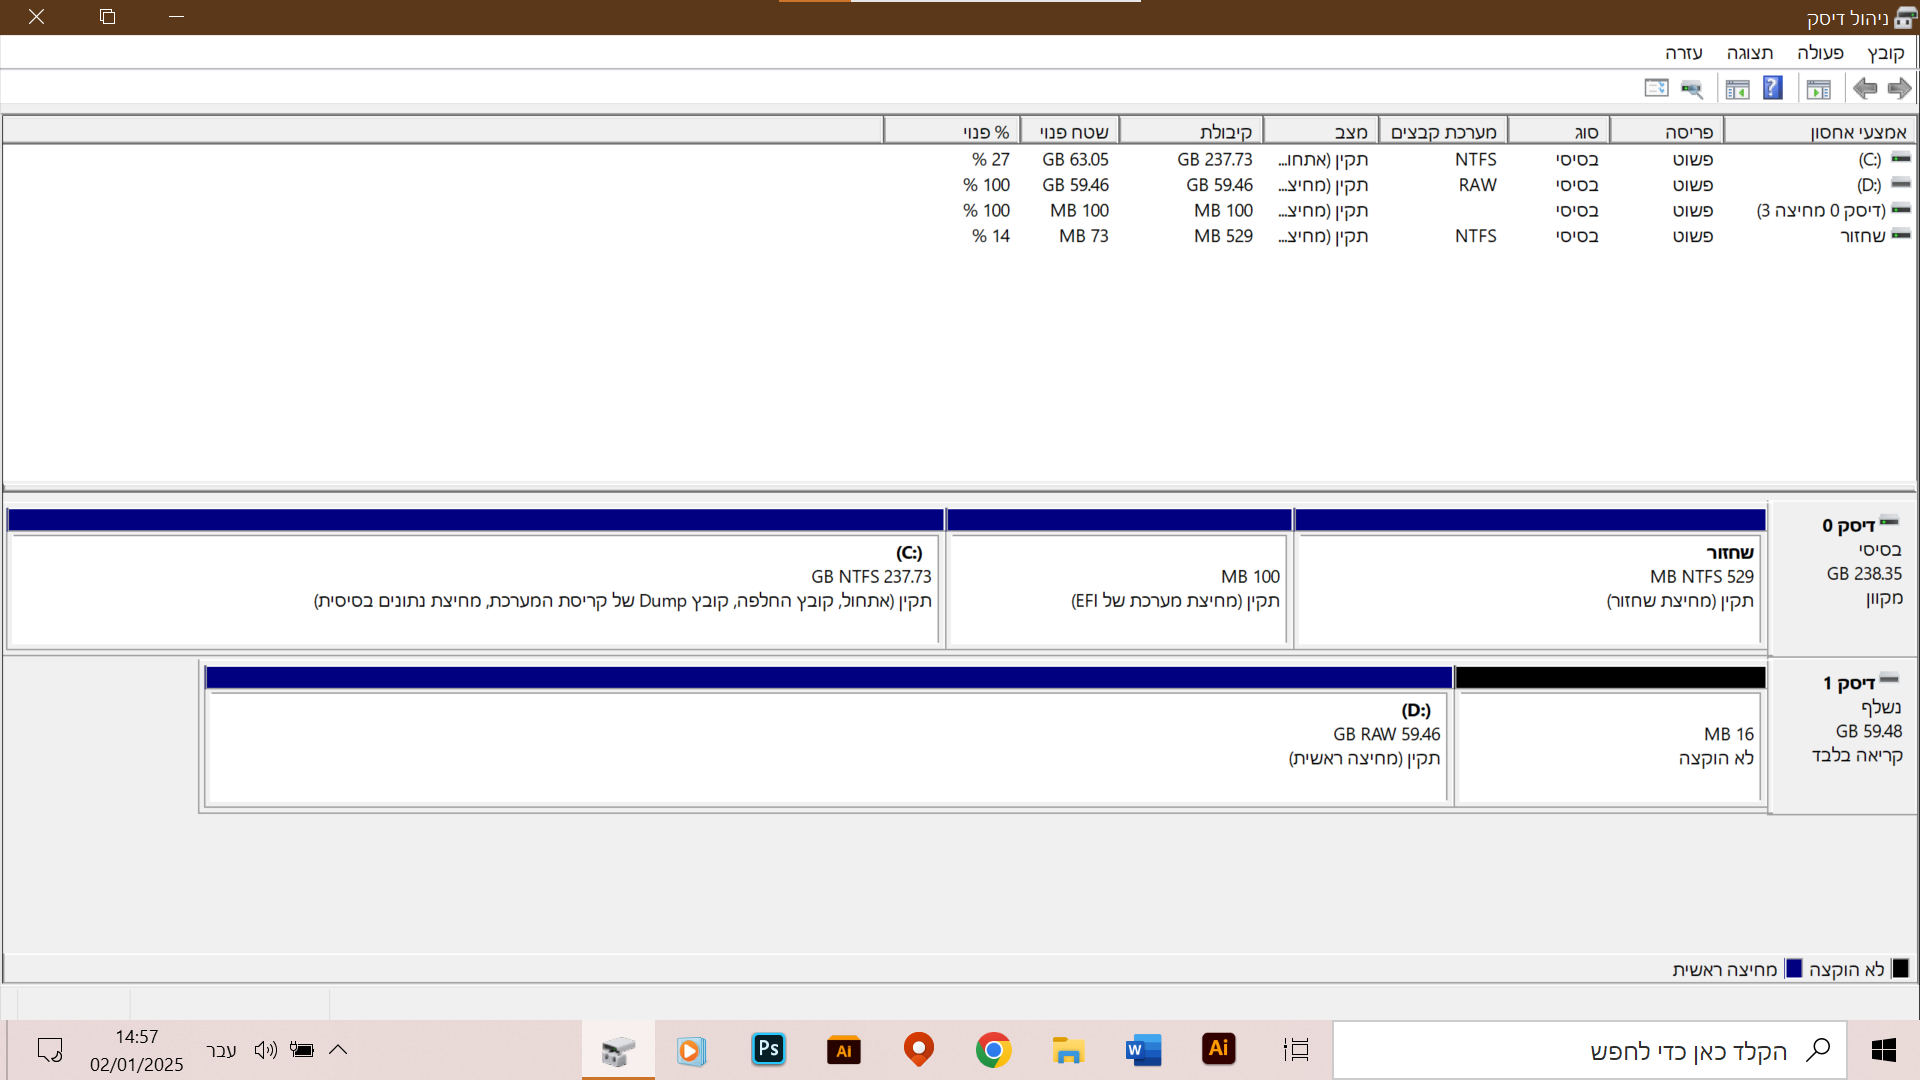This screenshot has height=1080, width=1920.
Task: Click the קריאה בלבד label under דיסק 1
Action: (1857, 755)
